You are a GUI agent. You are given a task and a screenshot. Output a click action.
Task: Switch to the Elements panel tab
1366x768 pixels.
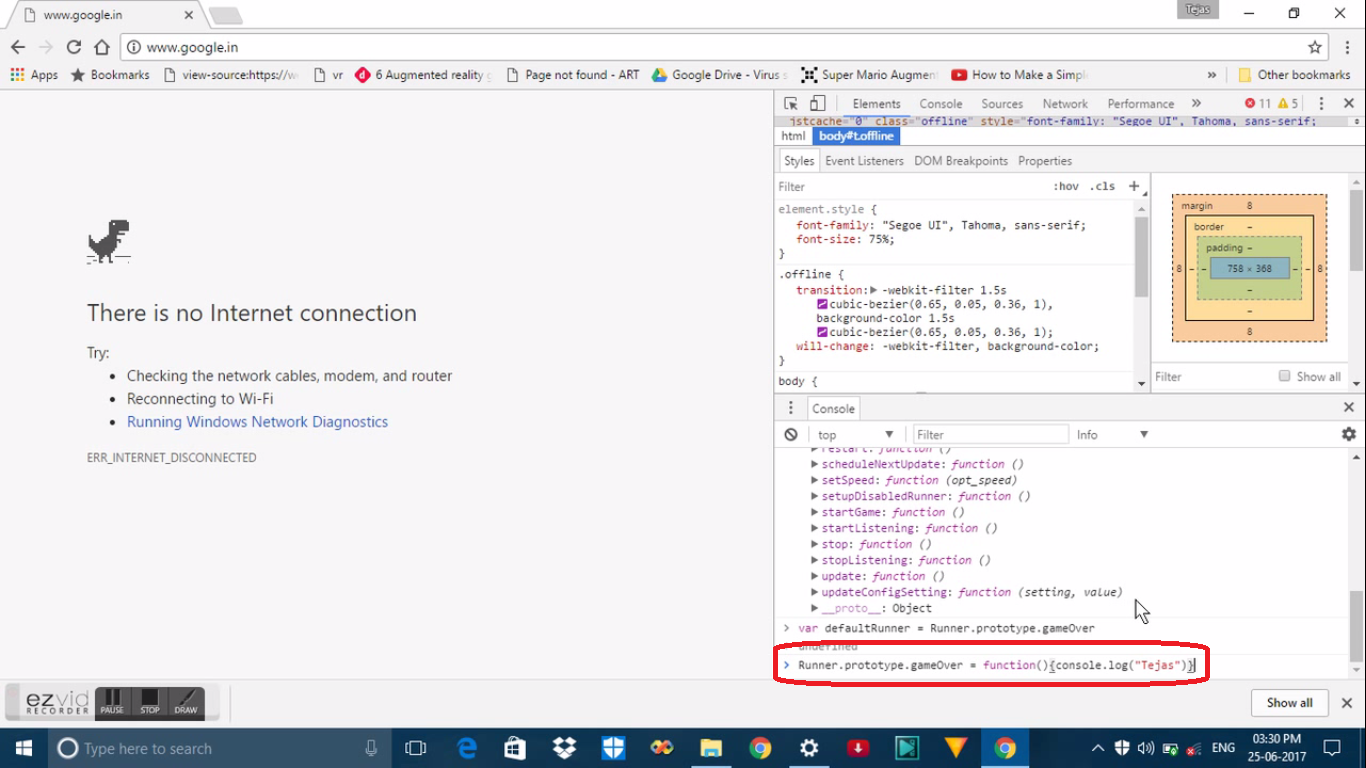click(x=876, y=104)
